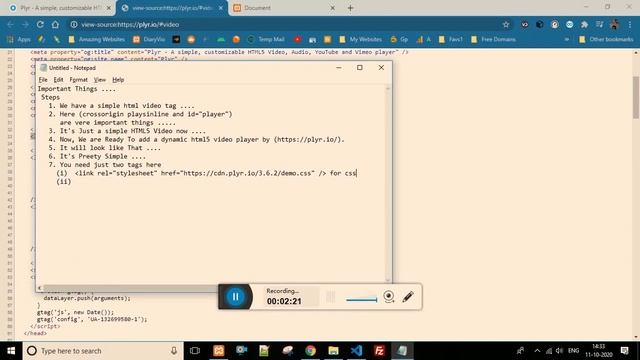The height and width of the screenshot is (360, 640).
Task: Open the pencil annotation tool in recorder
Action: coord(408,297)
